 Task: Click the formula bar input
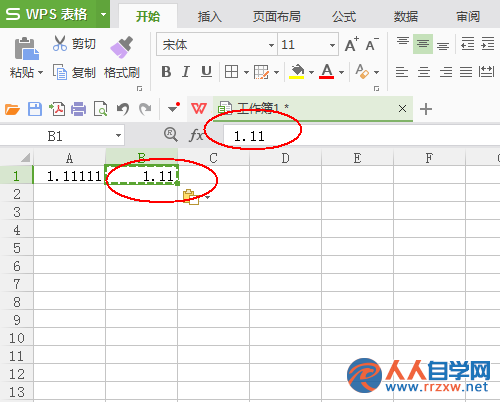361,136
